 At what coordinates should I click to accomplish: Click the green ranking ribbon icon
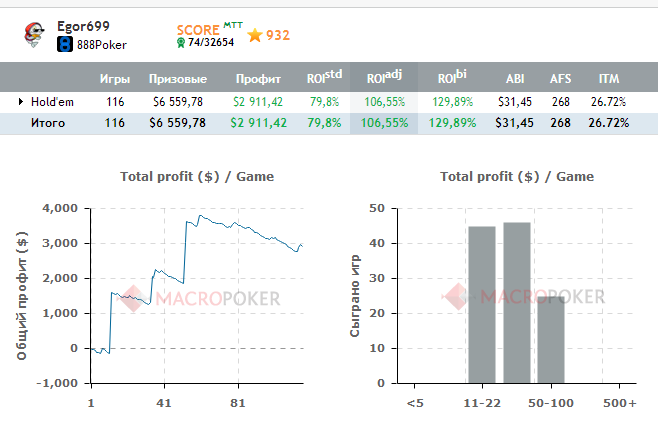click(x=180, y=43)
